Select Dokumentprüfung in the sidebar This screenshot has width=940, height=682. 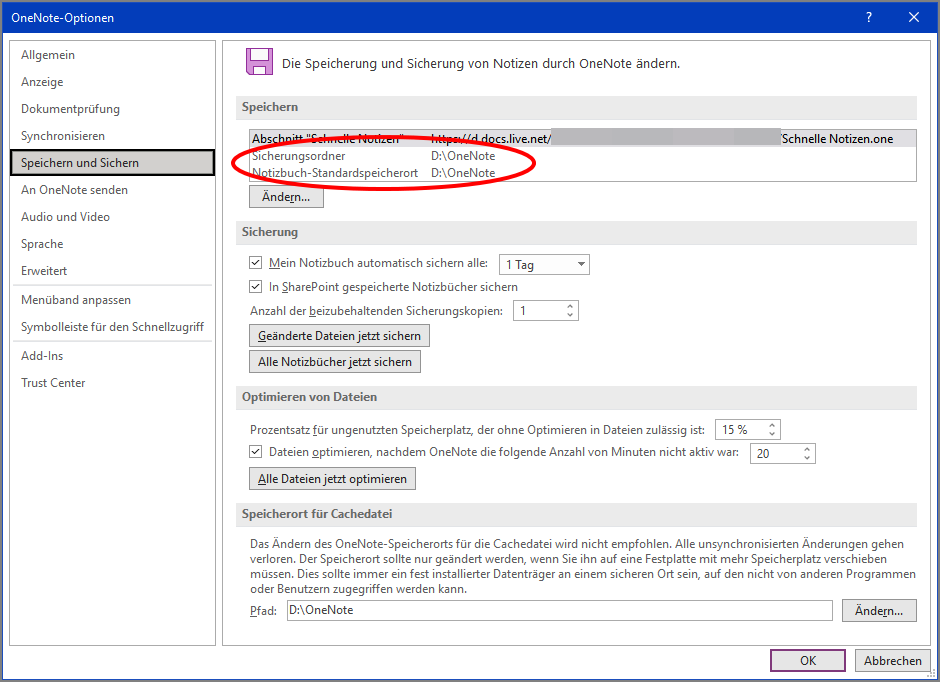click(112, 108)
